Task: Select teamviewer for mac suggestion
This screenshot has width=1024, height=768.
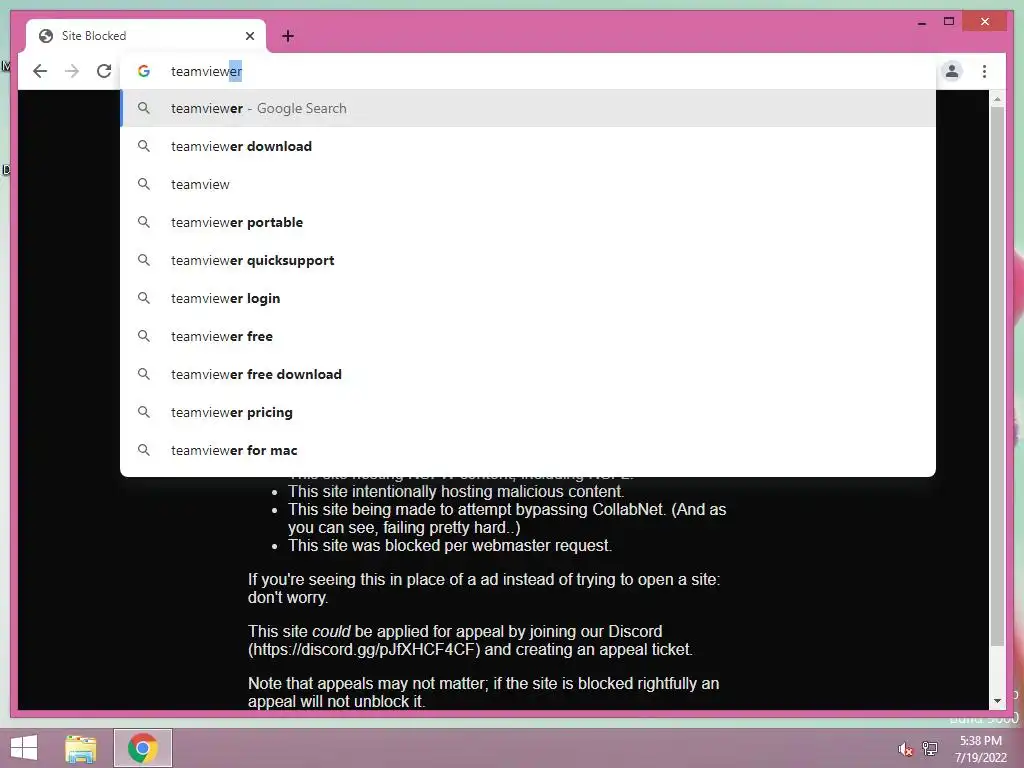Action: [528, 450]
